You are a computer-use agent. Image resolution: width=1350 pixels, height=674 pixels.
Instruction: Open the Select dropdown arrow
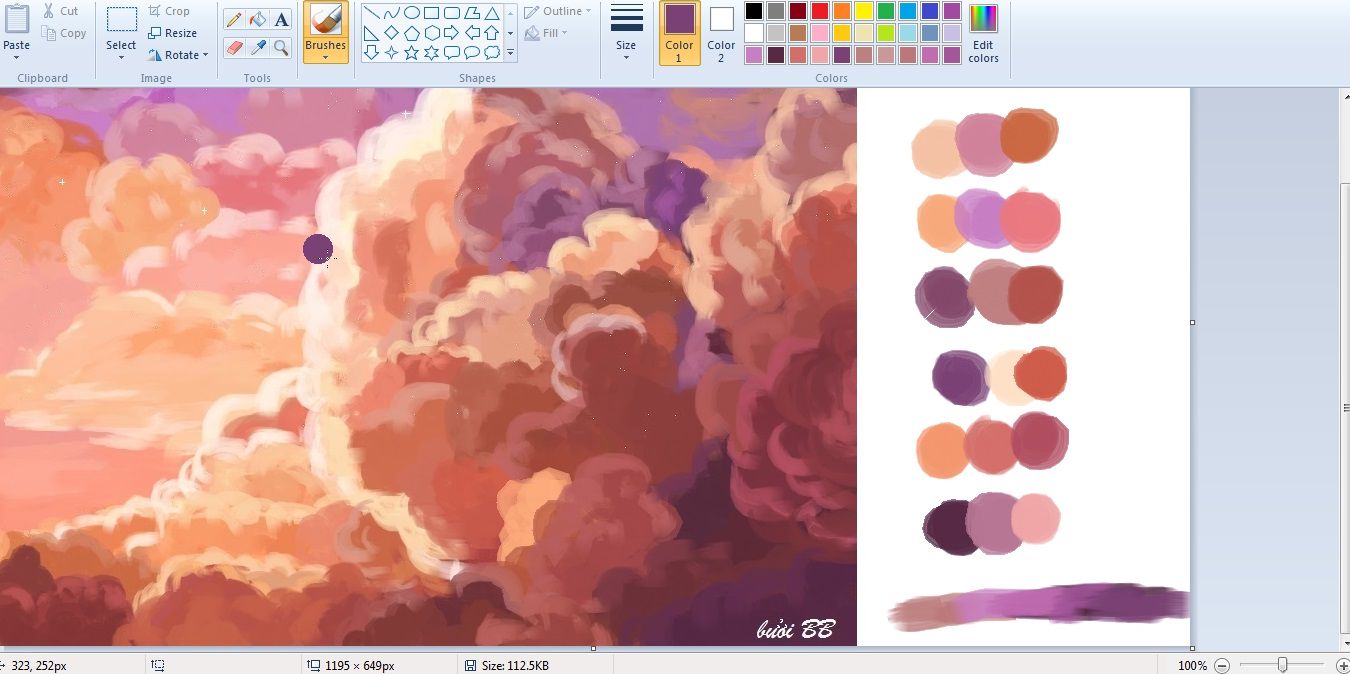click(x=121, y=57)
